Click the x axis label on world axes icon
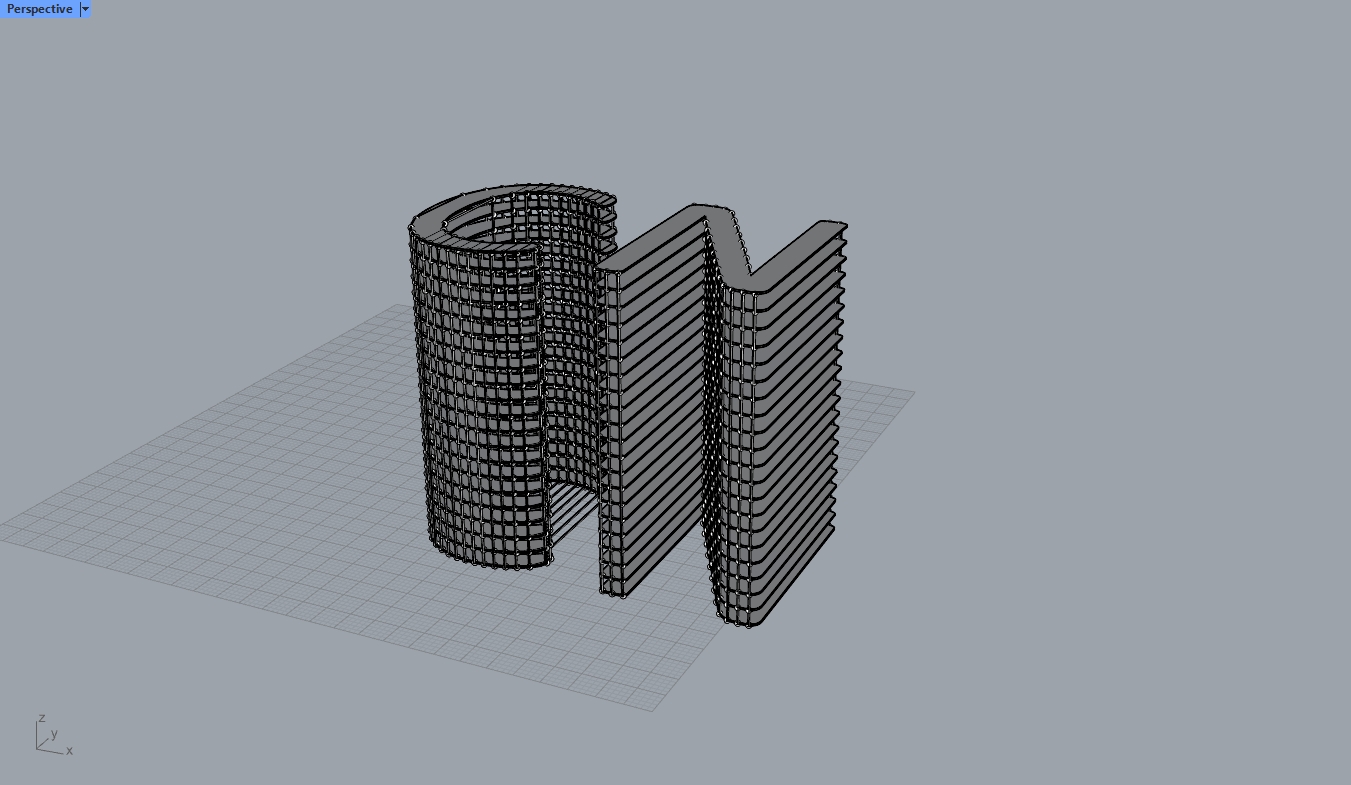Viewport: 1351px width, 785px height. [68, 751]
